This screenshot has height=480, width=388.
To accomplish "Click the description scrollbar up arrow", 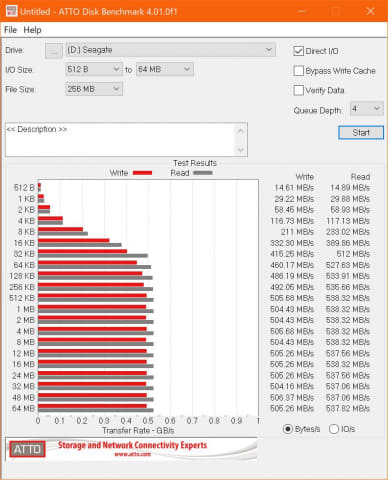I will click(x=241, y=131).
